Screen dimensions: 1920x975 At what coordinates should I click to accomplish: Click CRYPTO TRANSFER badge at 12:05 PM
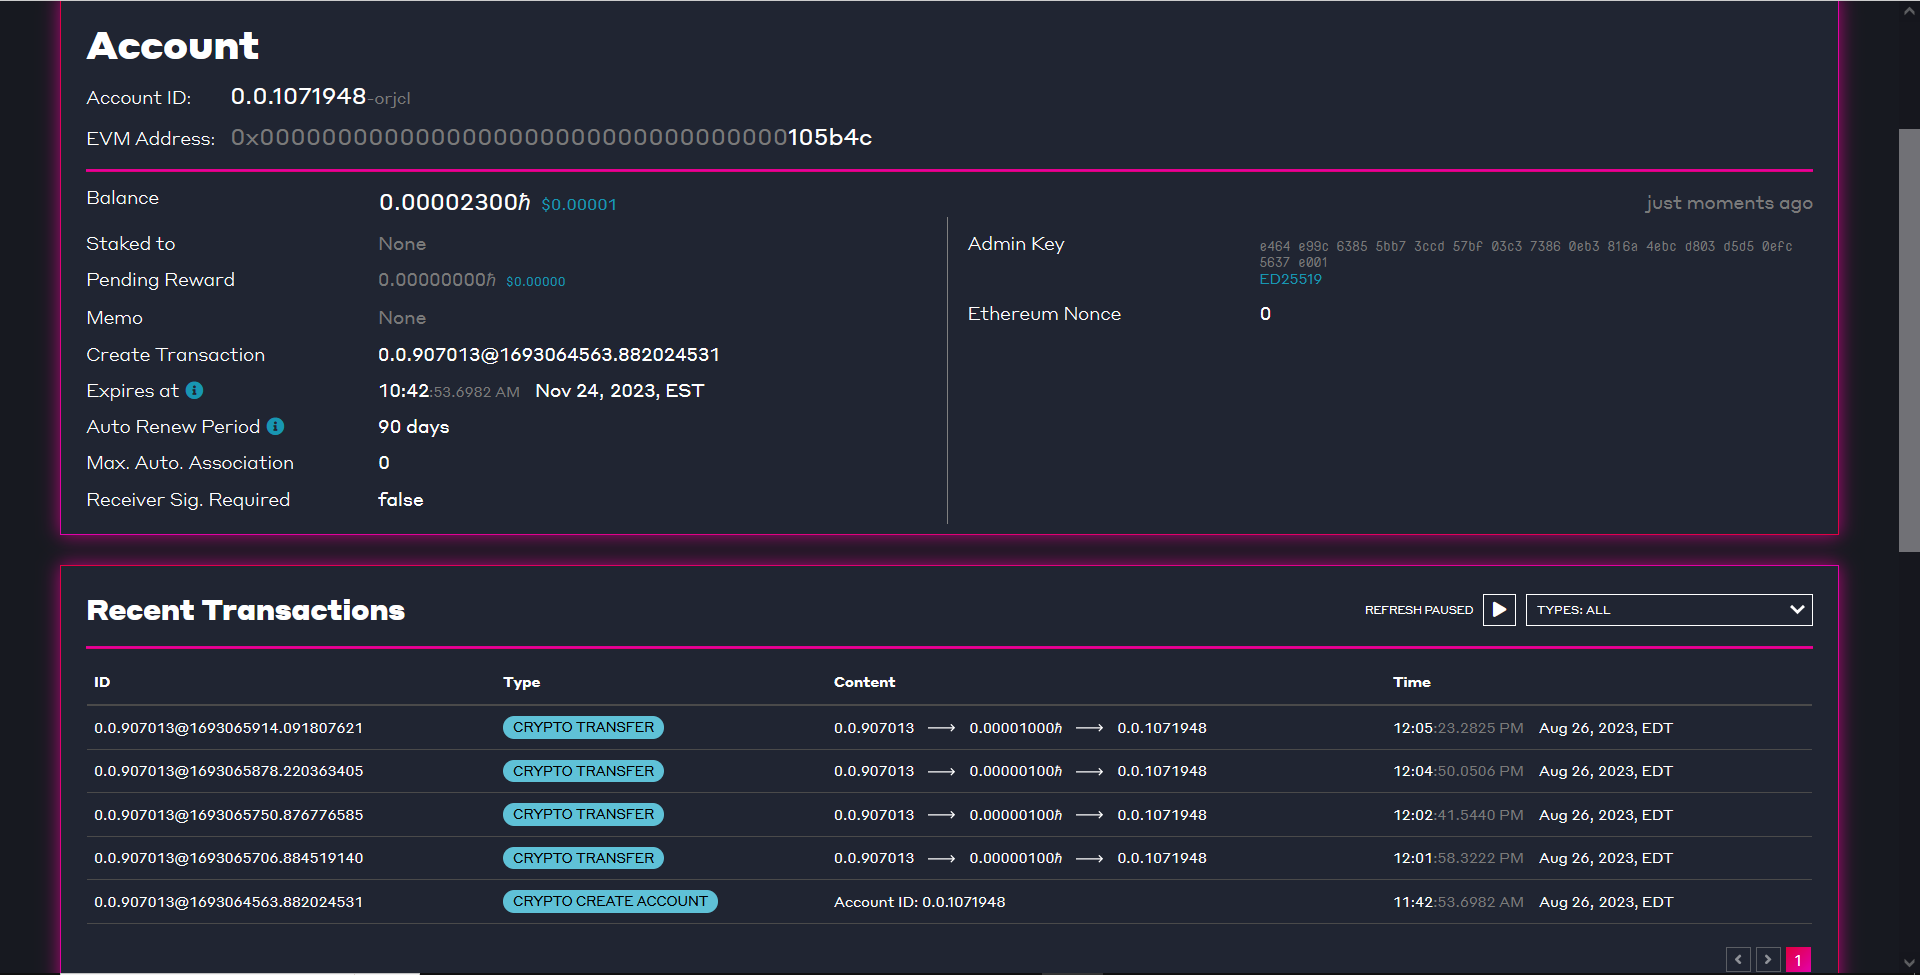[x=583, y=728]
